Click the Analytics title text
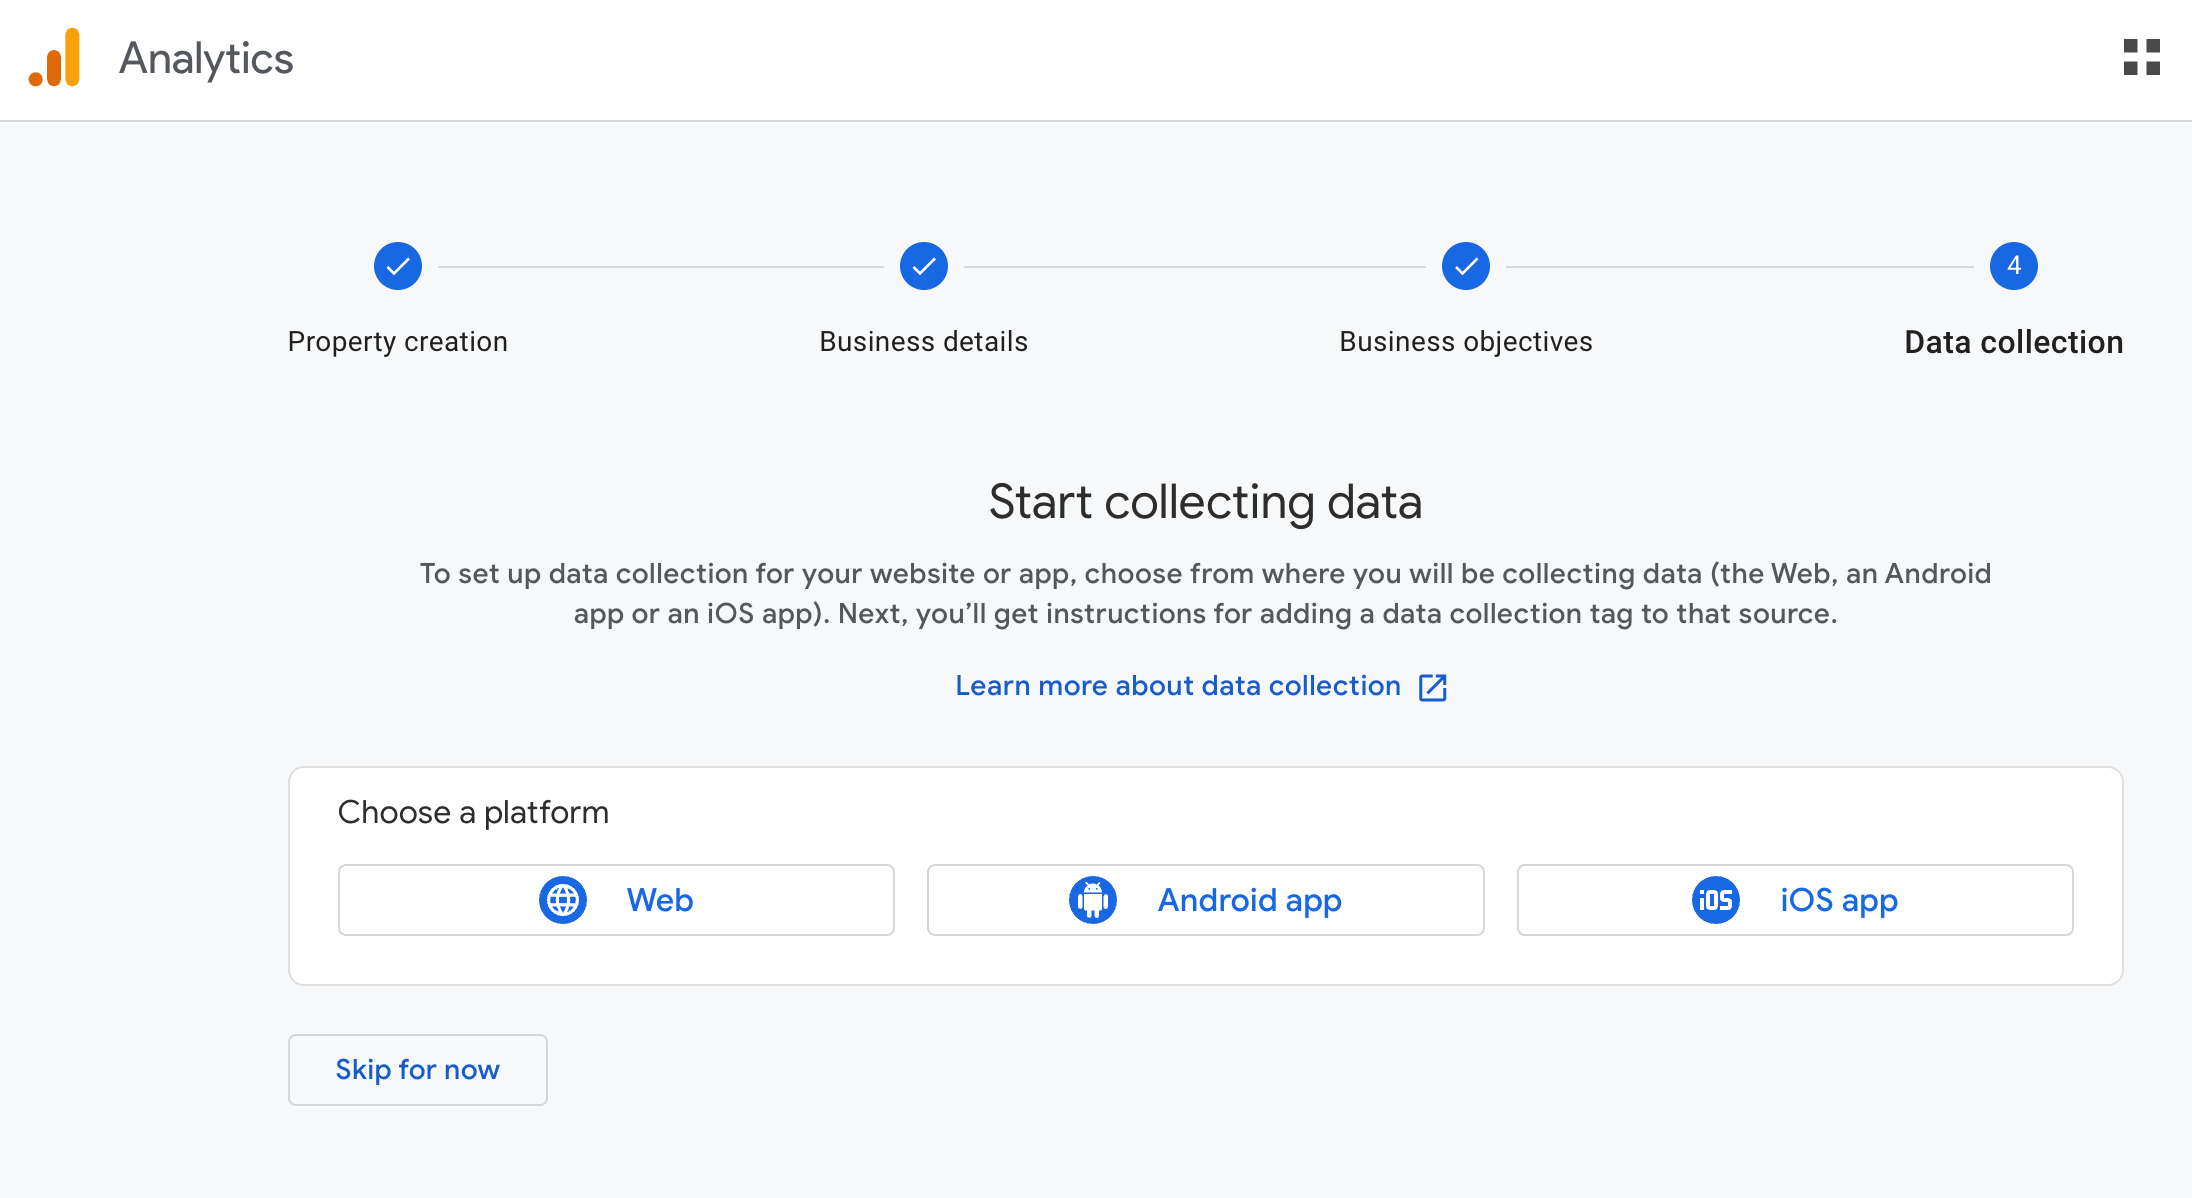The image size is (2192, 1198). coord(206,59)
